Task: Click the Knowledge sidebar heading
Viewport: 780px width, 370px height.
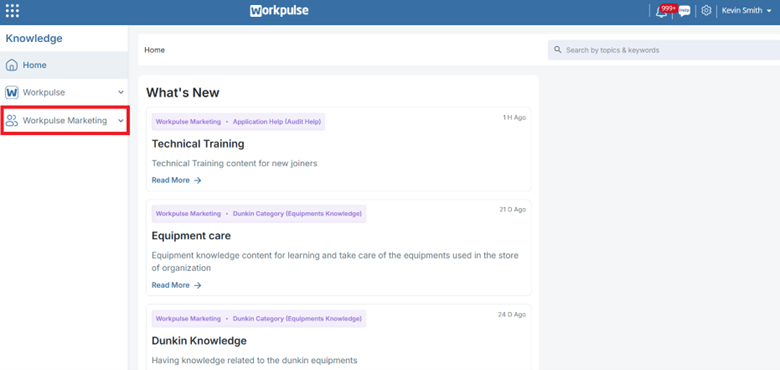Action: coord(34,38)
